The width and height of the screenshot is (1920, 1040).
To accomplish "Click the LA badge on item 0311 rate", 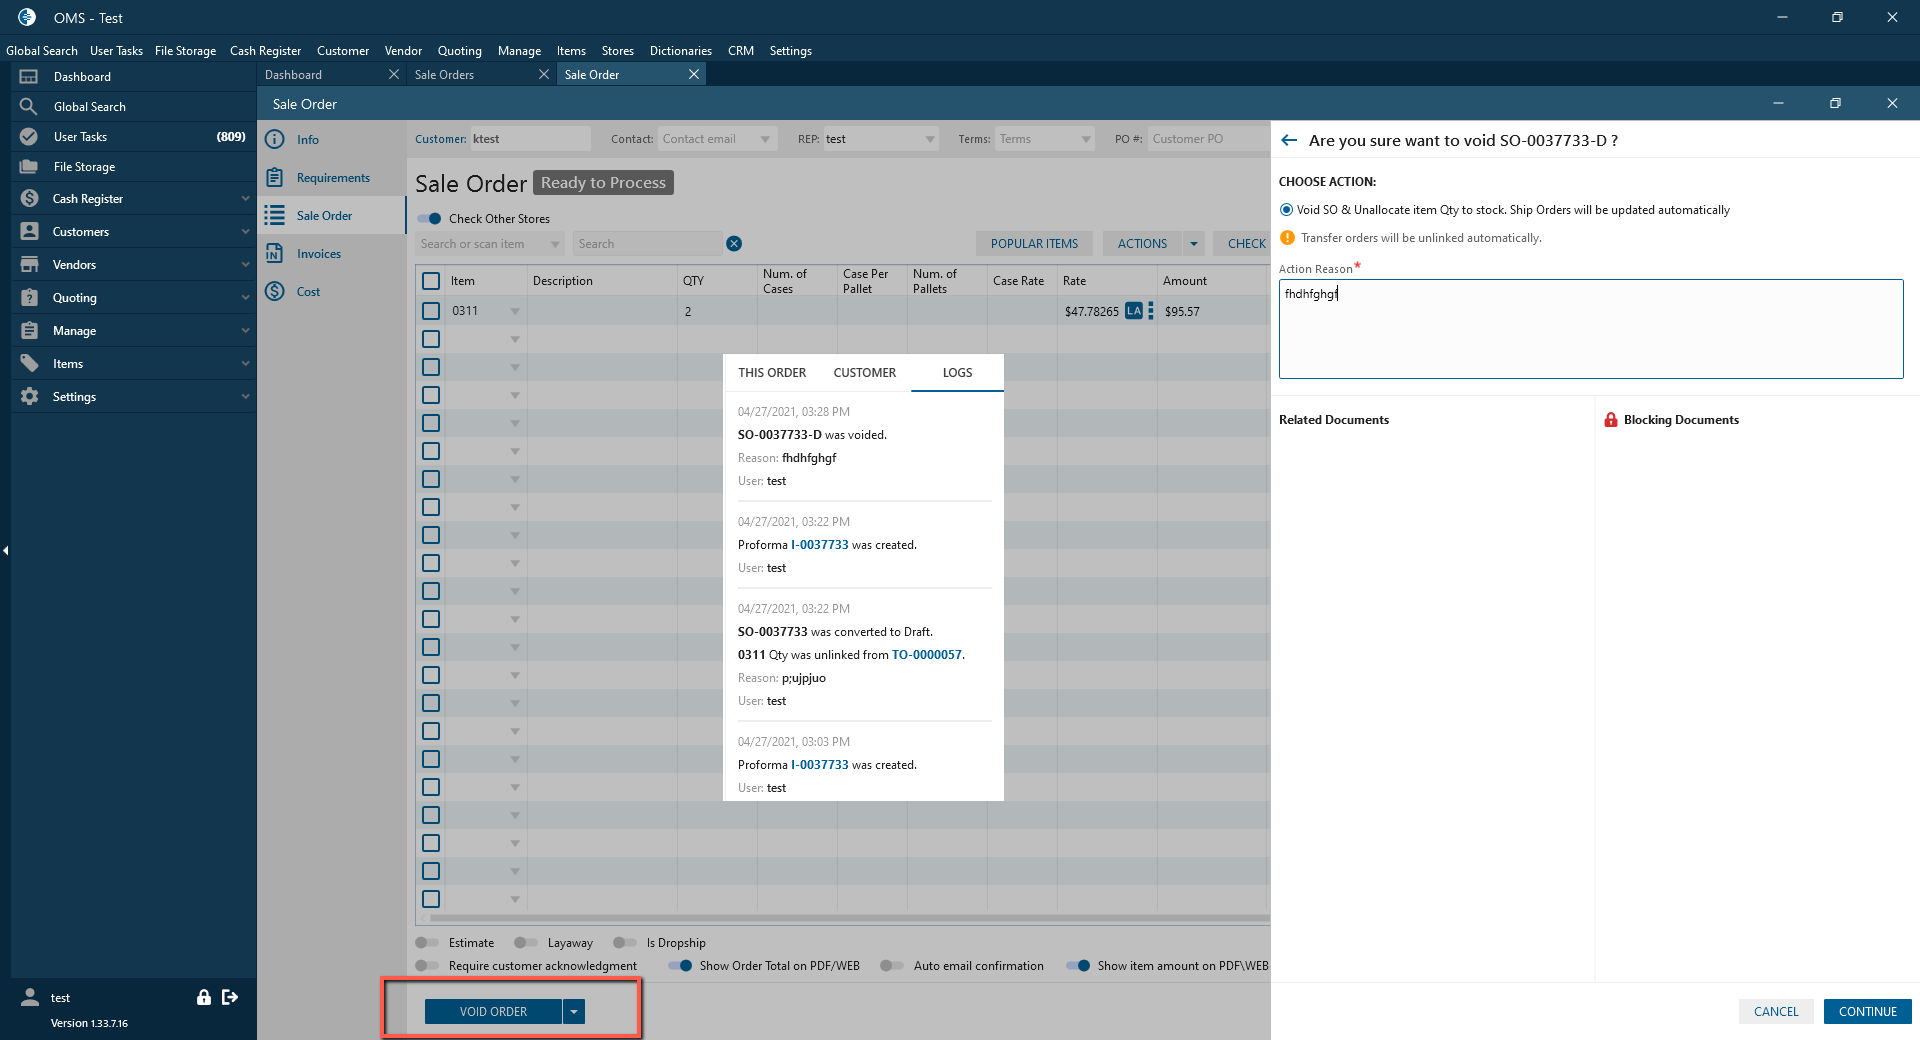I will (x=1133, y=311).
